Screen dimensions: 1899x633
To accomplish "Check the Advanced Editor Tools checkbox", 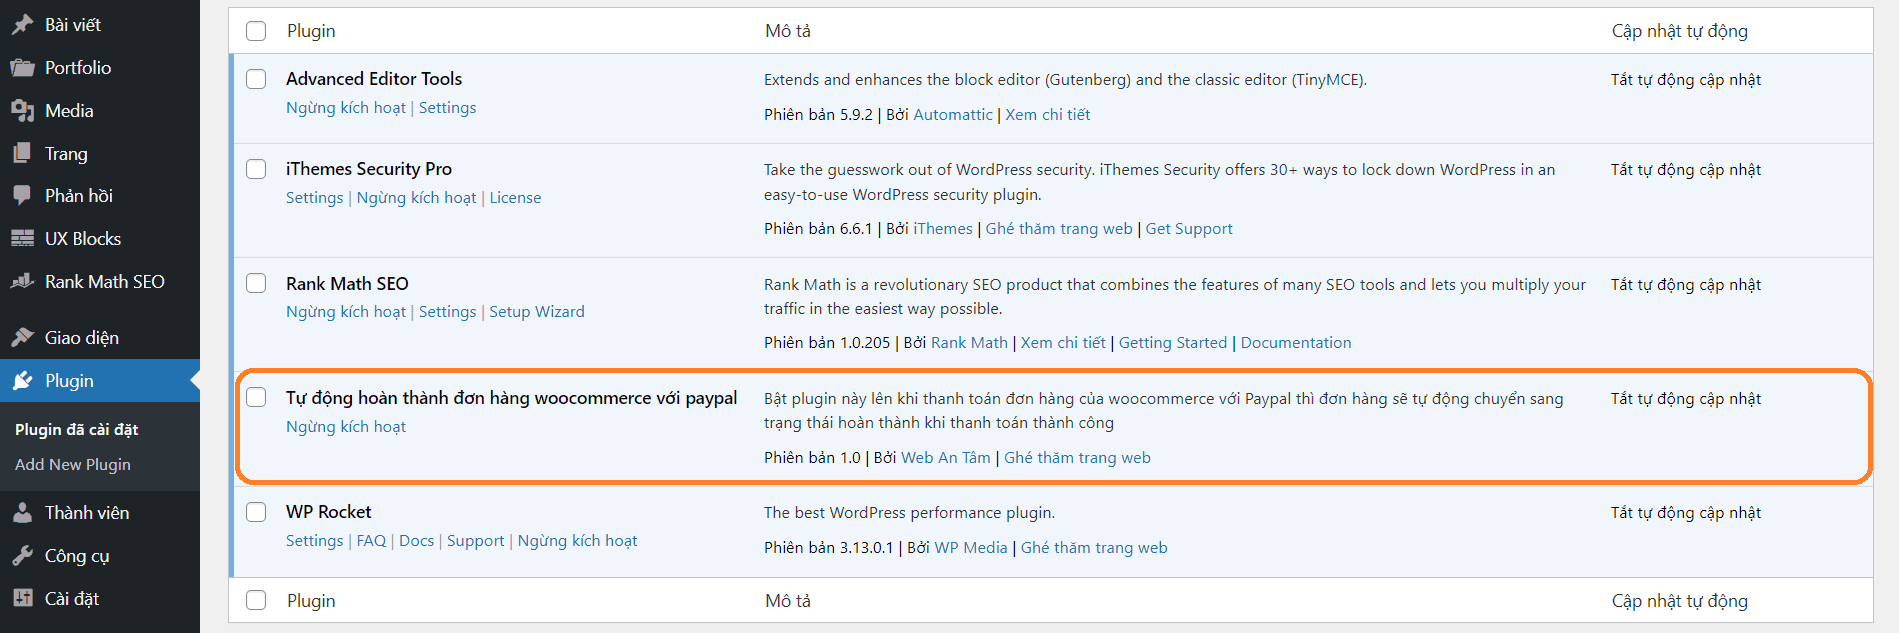I will coord(256,79).
